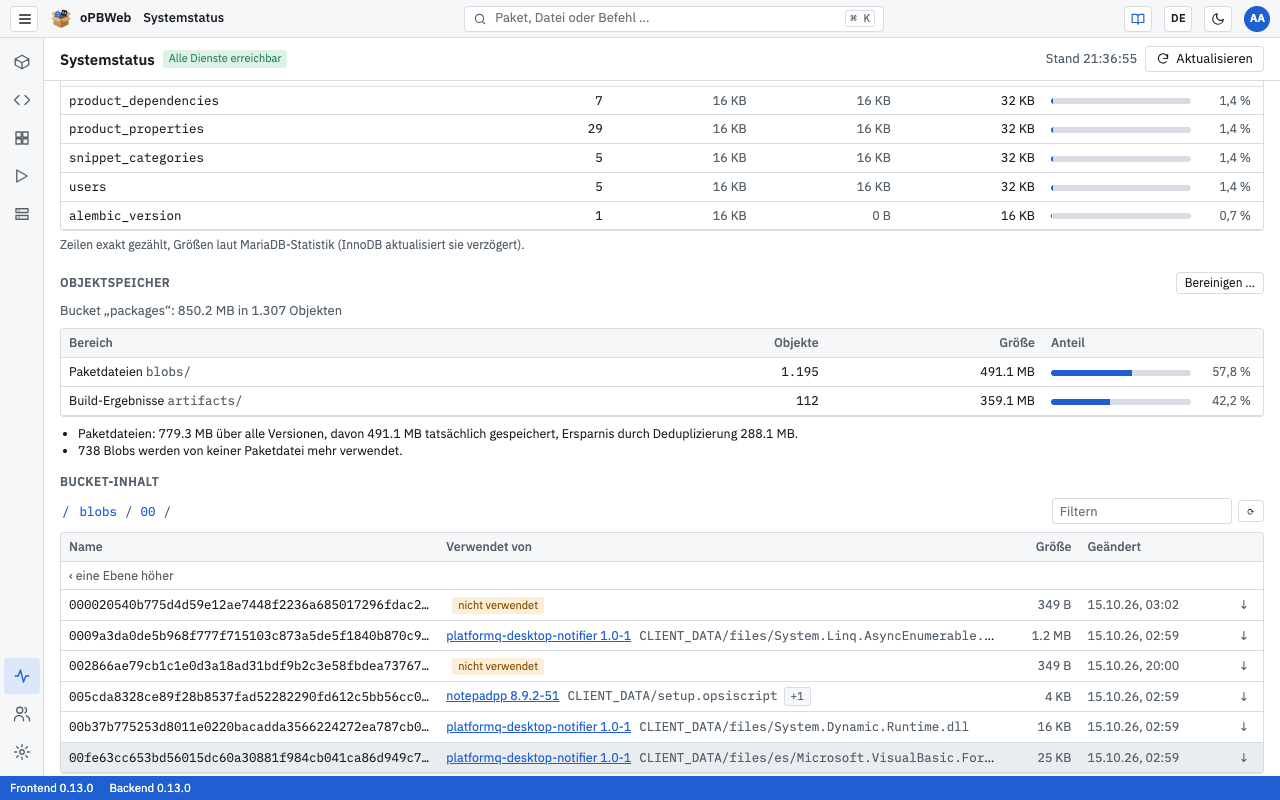The width and height of the screenshot is (1280, 800).
Task: Open the four-squares grid icon in sidebar
Action: 22,138
